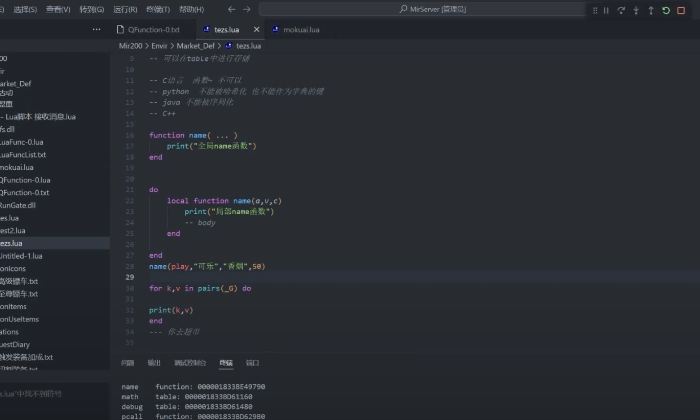Pause the debug session

(606, 10)
